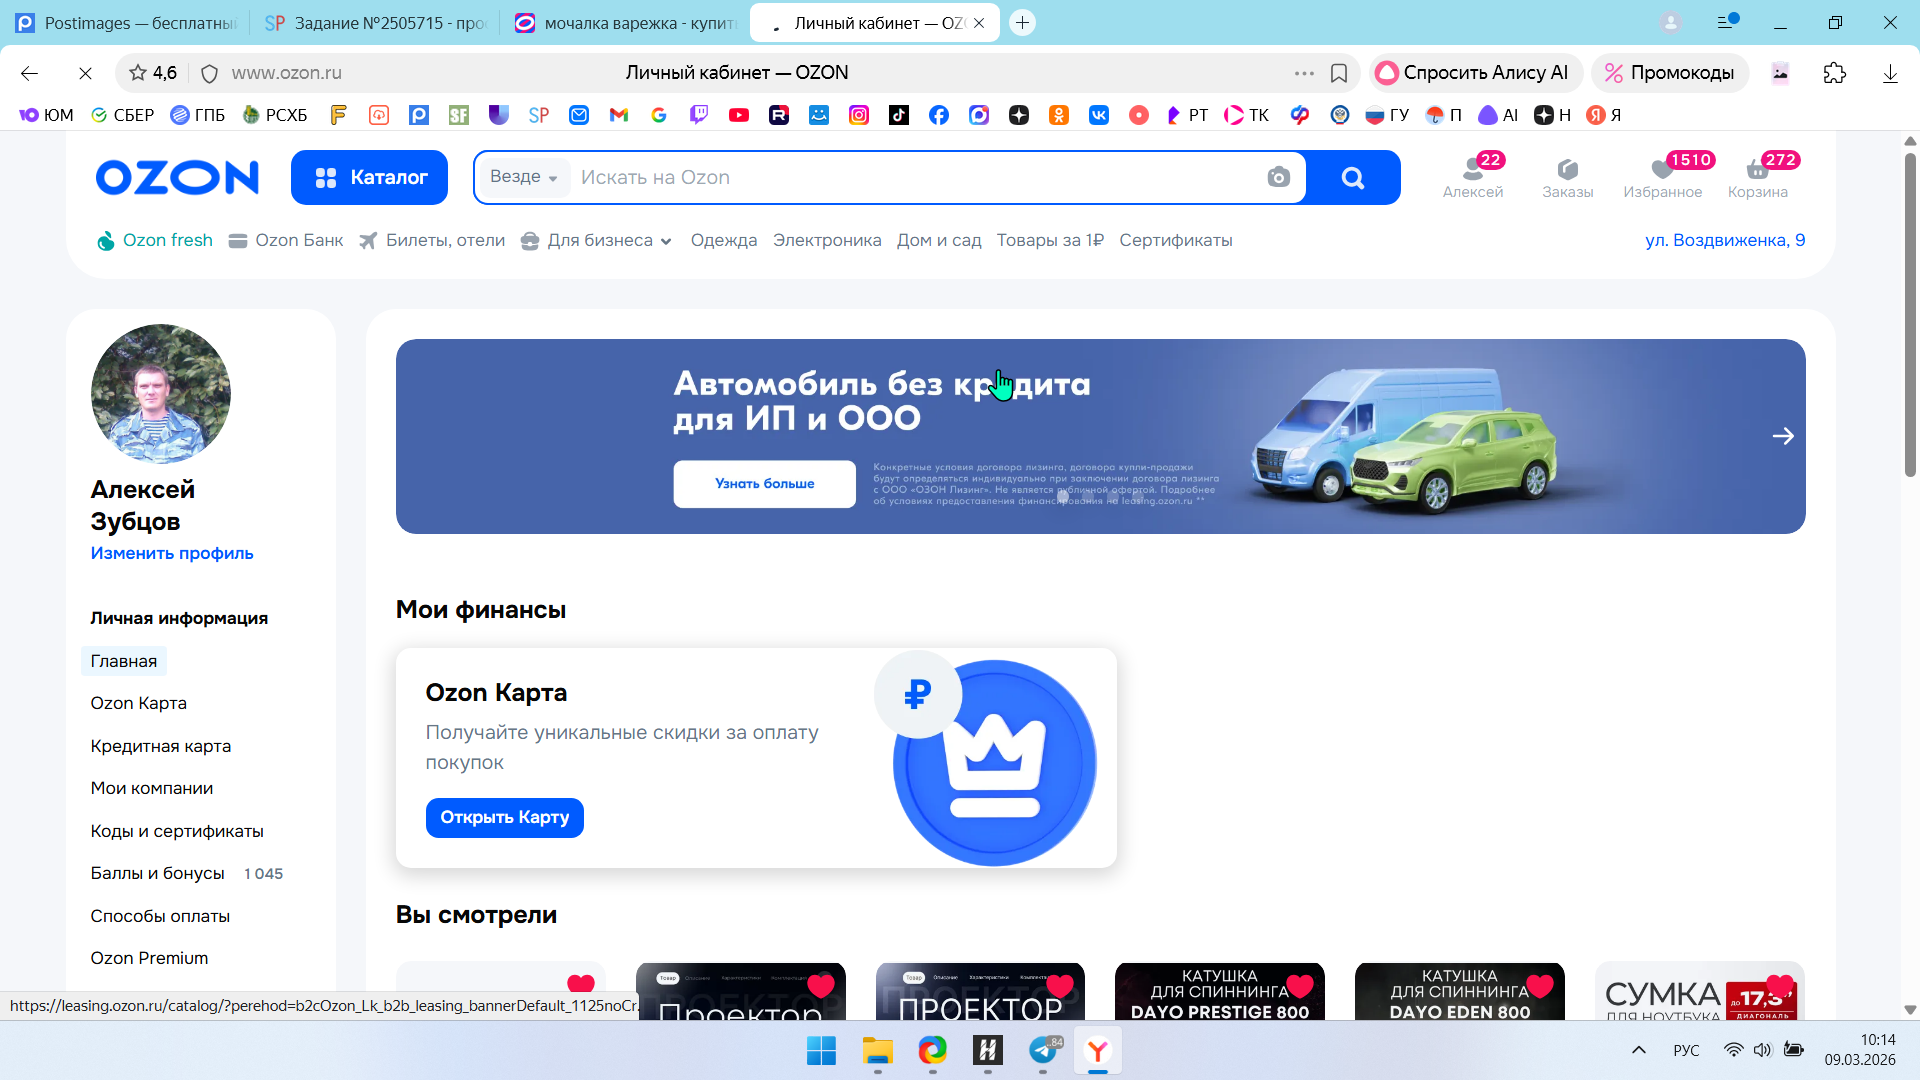Click the Изменить профиль link
The width and height of the screenshot is (1920, 1080).
[172, 553]
